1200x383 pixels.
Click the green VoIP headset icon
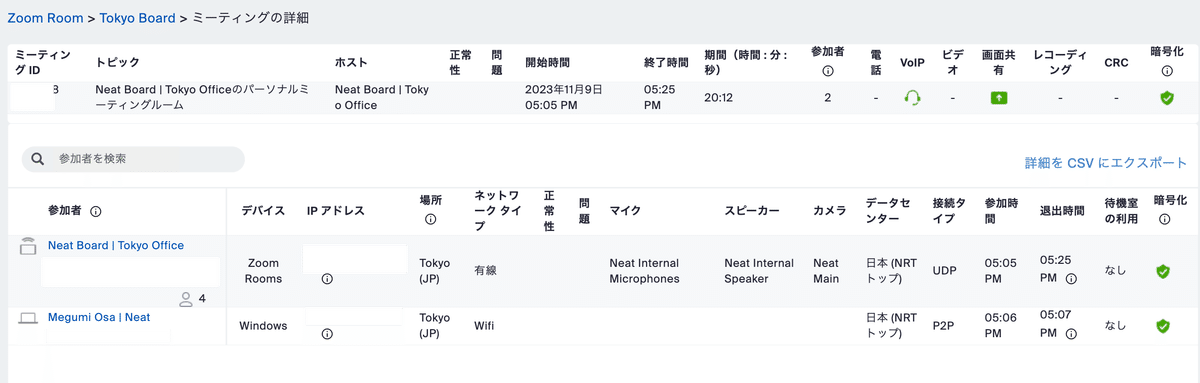pyautogui.click(x=911, y=98)
